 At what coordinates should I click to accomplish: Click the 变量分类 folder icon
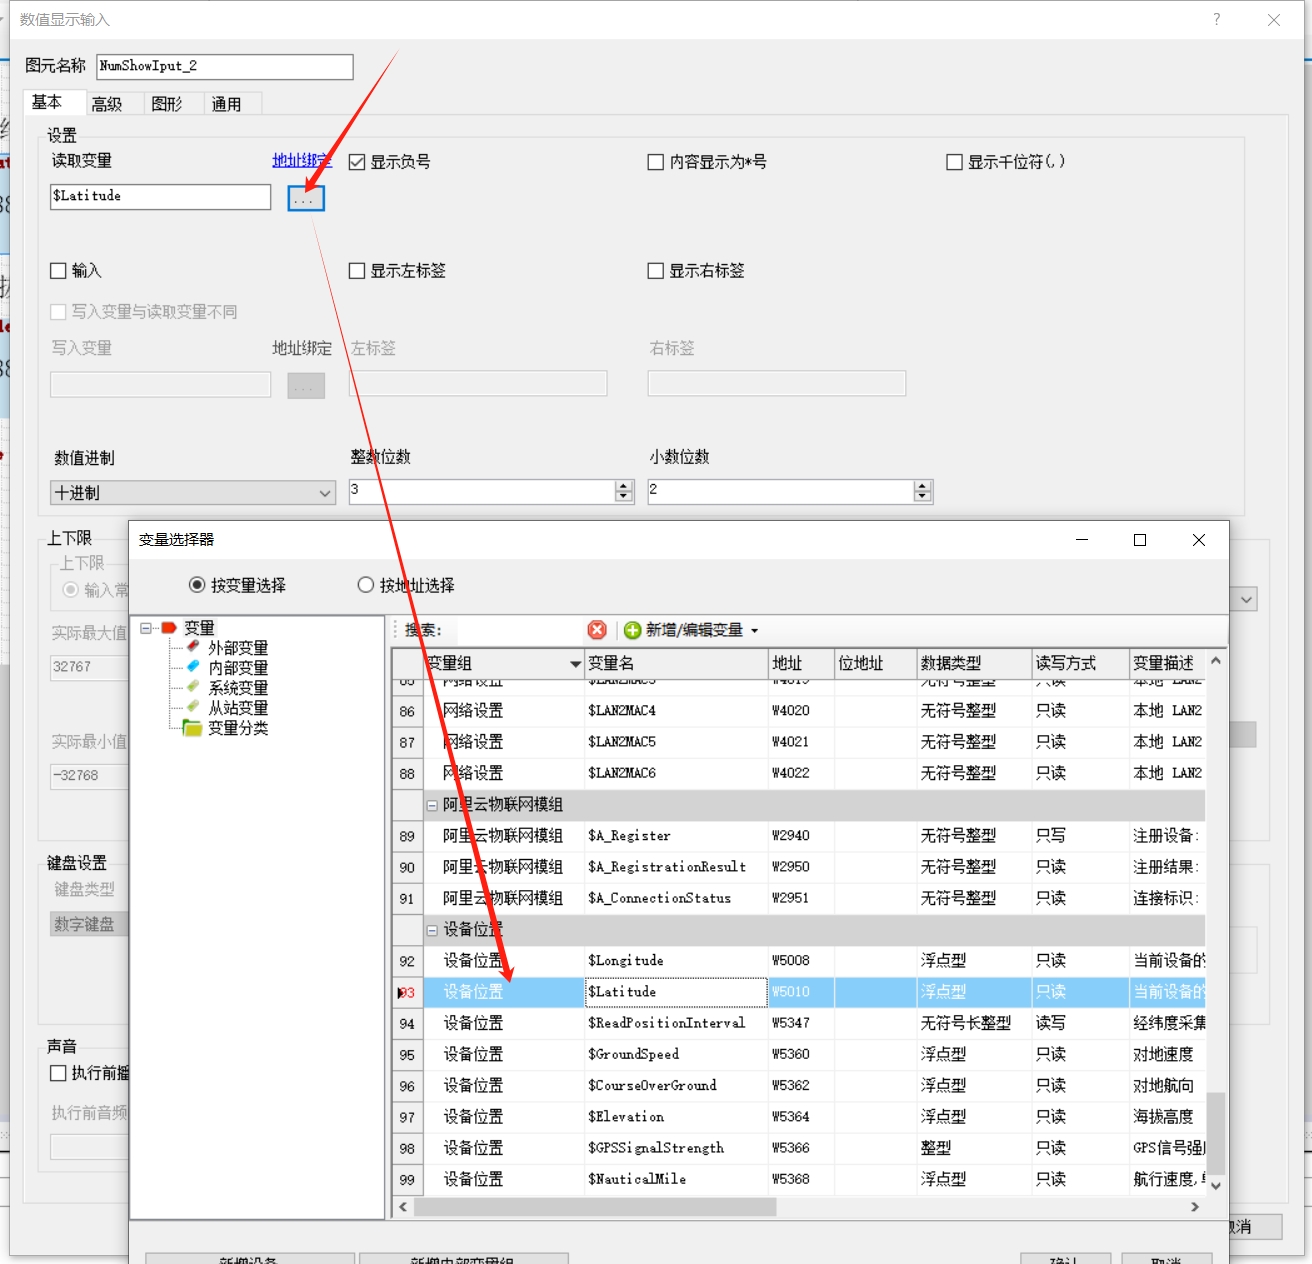[x=192, y=728]
